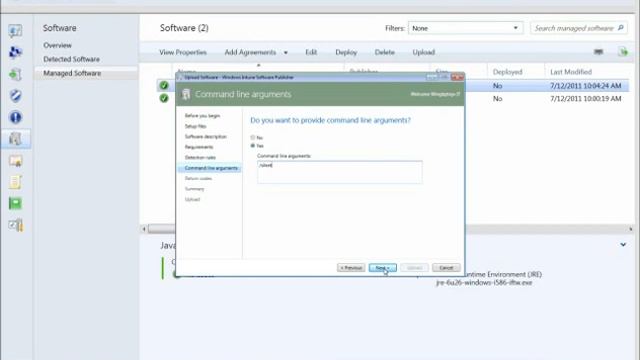Open Overview in the Software navigation
The width and height of the screenshot is (640, 360).
57,45
